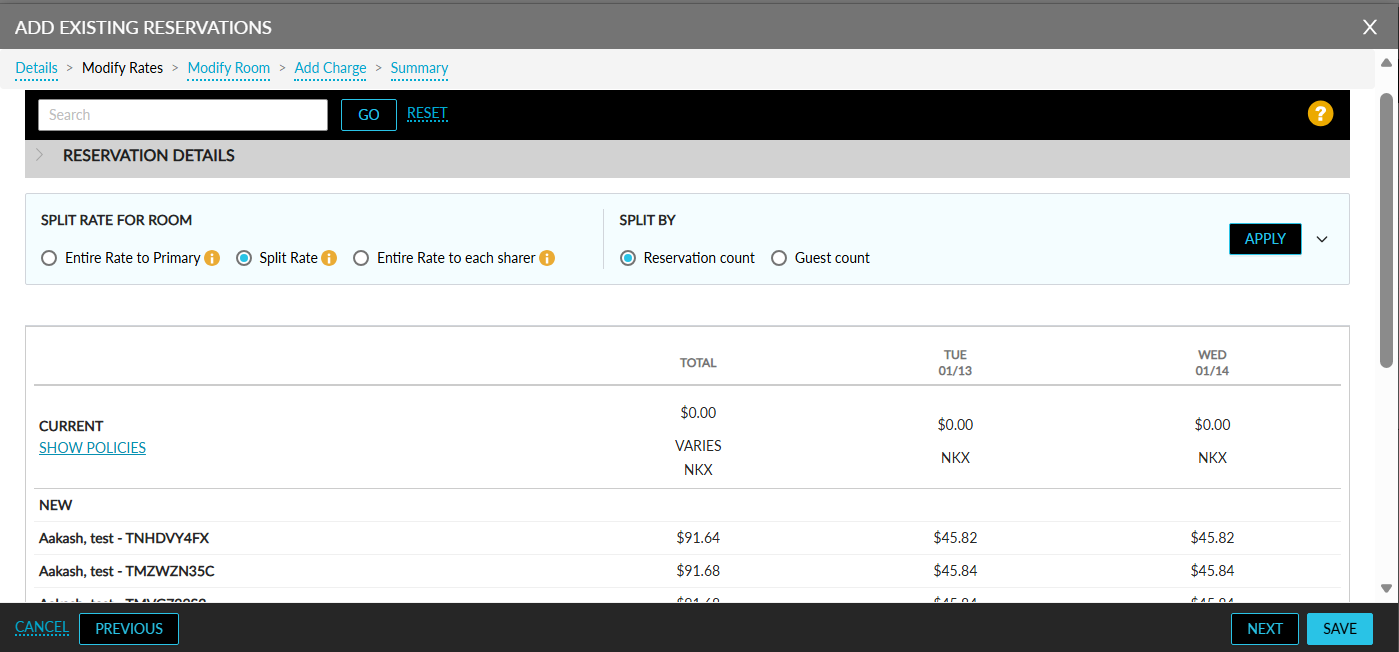Select Reservation count radio button
1399x652 pixels.
628,258
